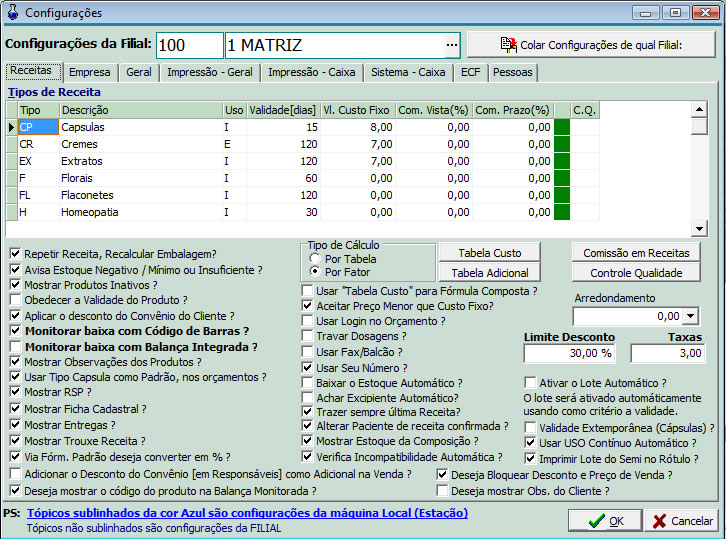The image size is (726, 539).
Task: Switch to the Empresa tab
Action: pos(91,73)
